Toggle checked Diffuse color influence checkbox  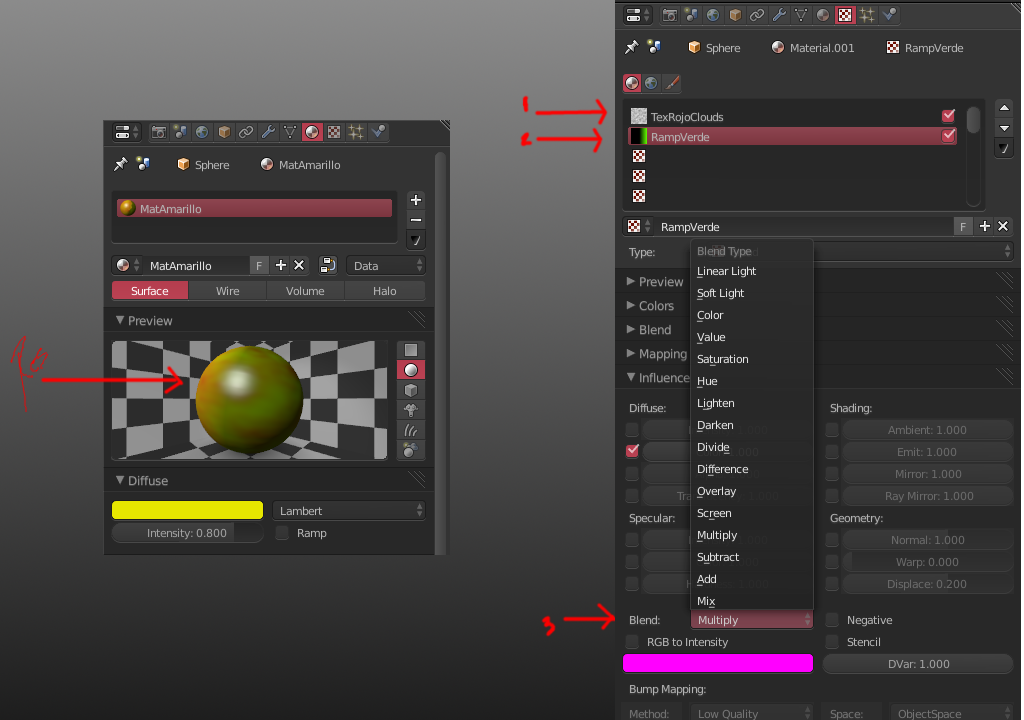(x=632, y=451)
